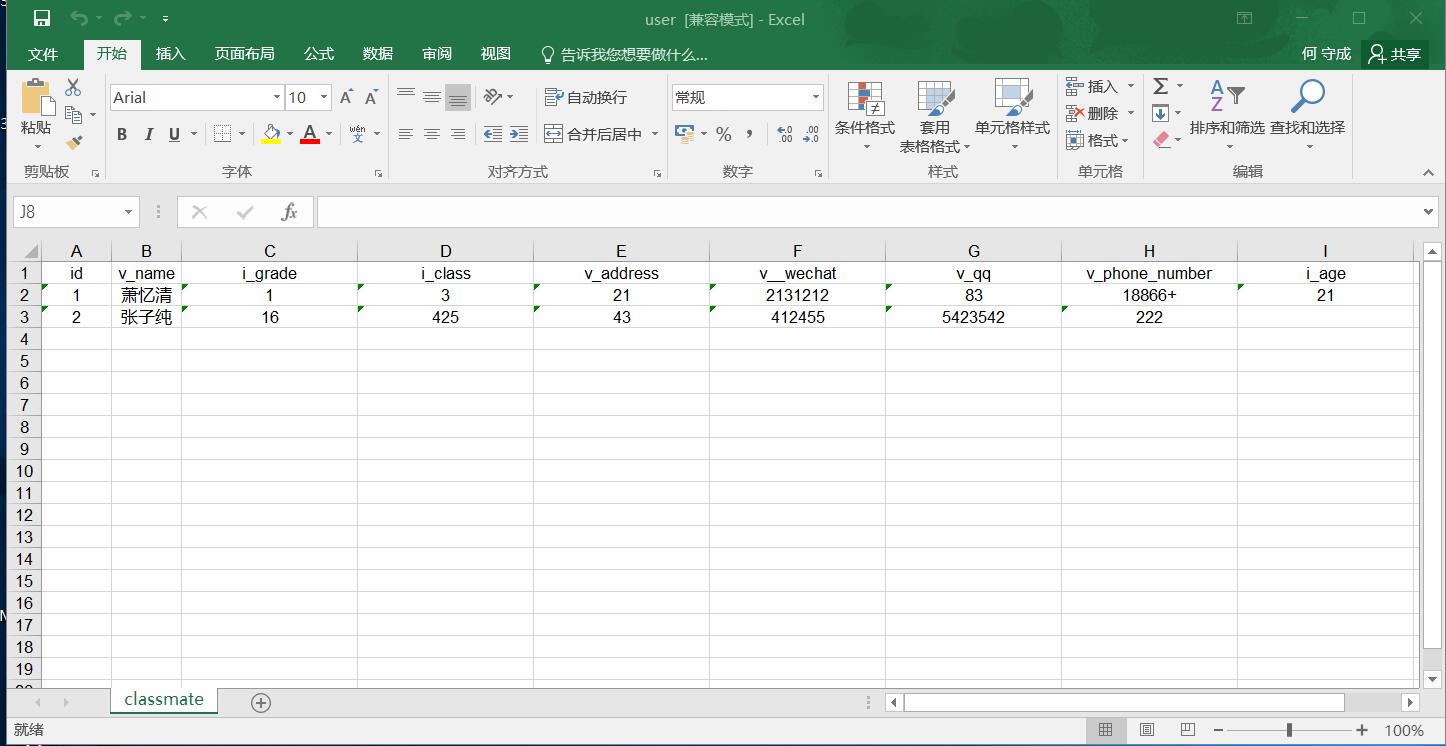
Task: Open 条件格式 conditional formatting
Action: point(865,116)
